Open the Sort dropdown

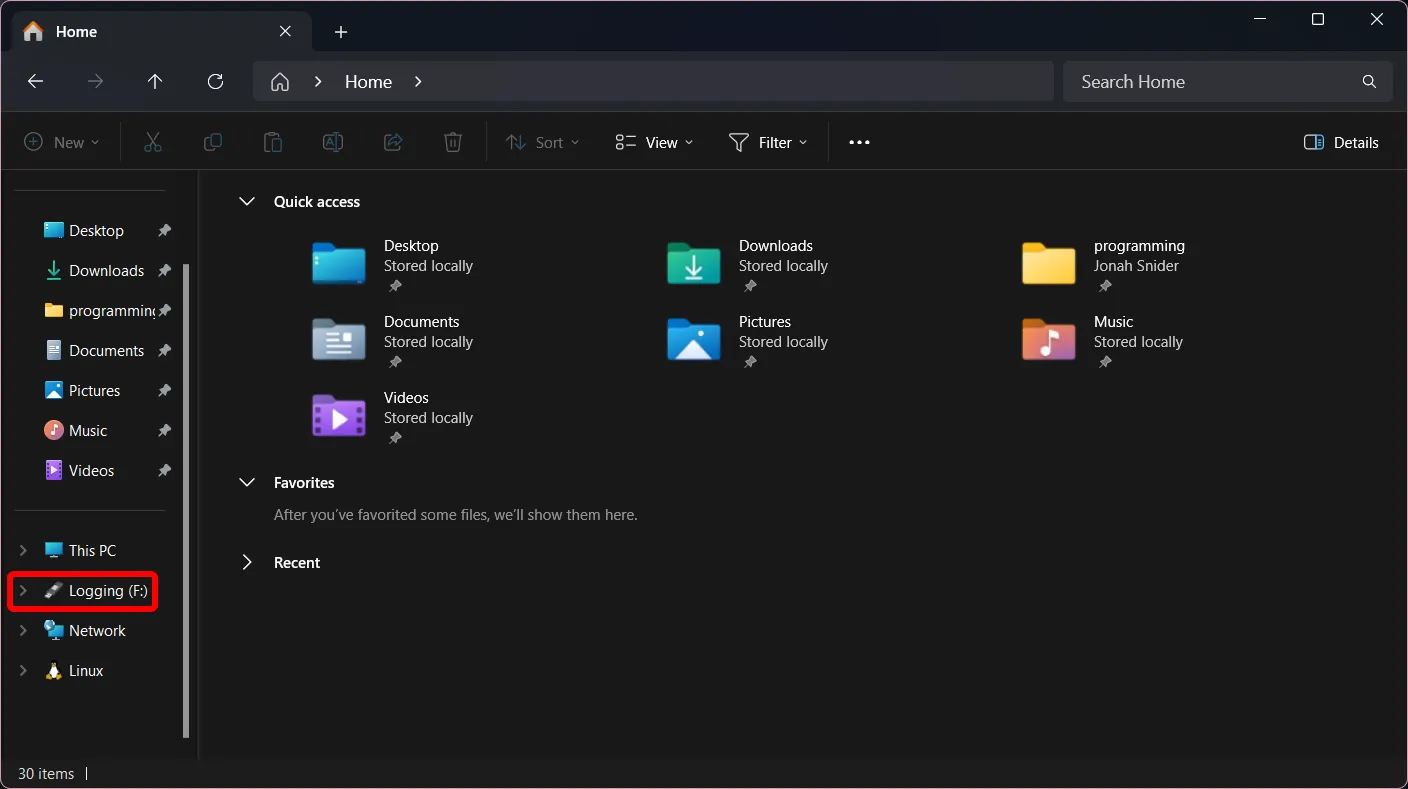tap(542, 142)
